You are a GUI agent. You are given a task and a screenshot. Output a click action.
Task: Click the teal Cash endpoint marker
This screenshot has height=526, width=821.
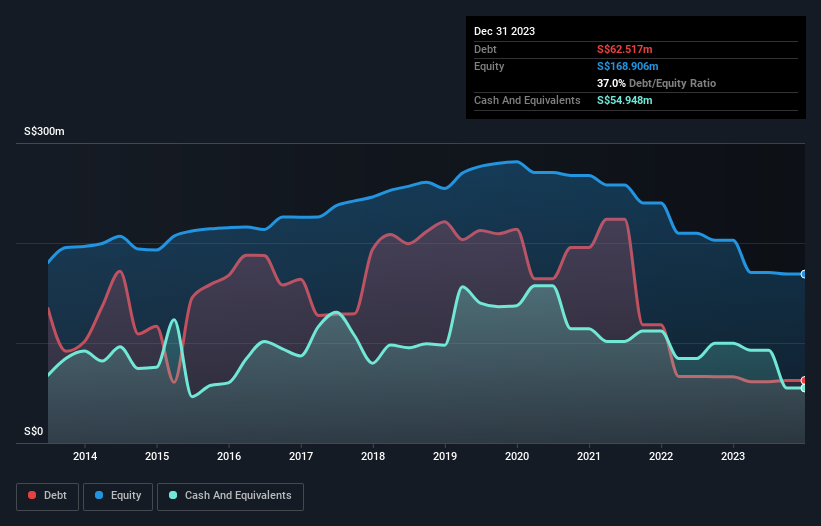pyautogui.click(x=804, y=388)
